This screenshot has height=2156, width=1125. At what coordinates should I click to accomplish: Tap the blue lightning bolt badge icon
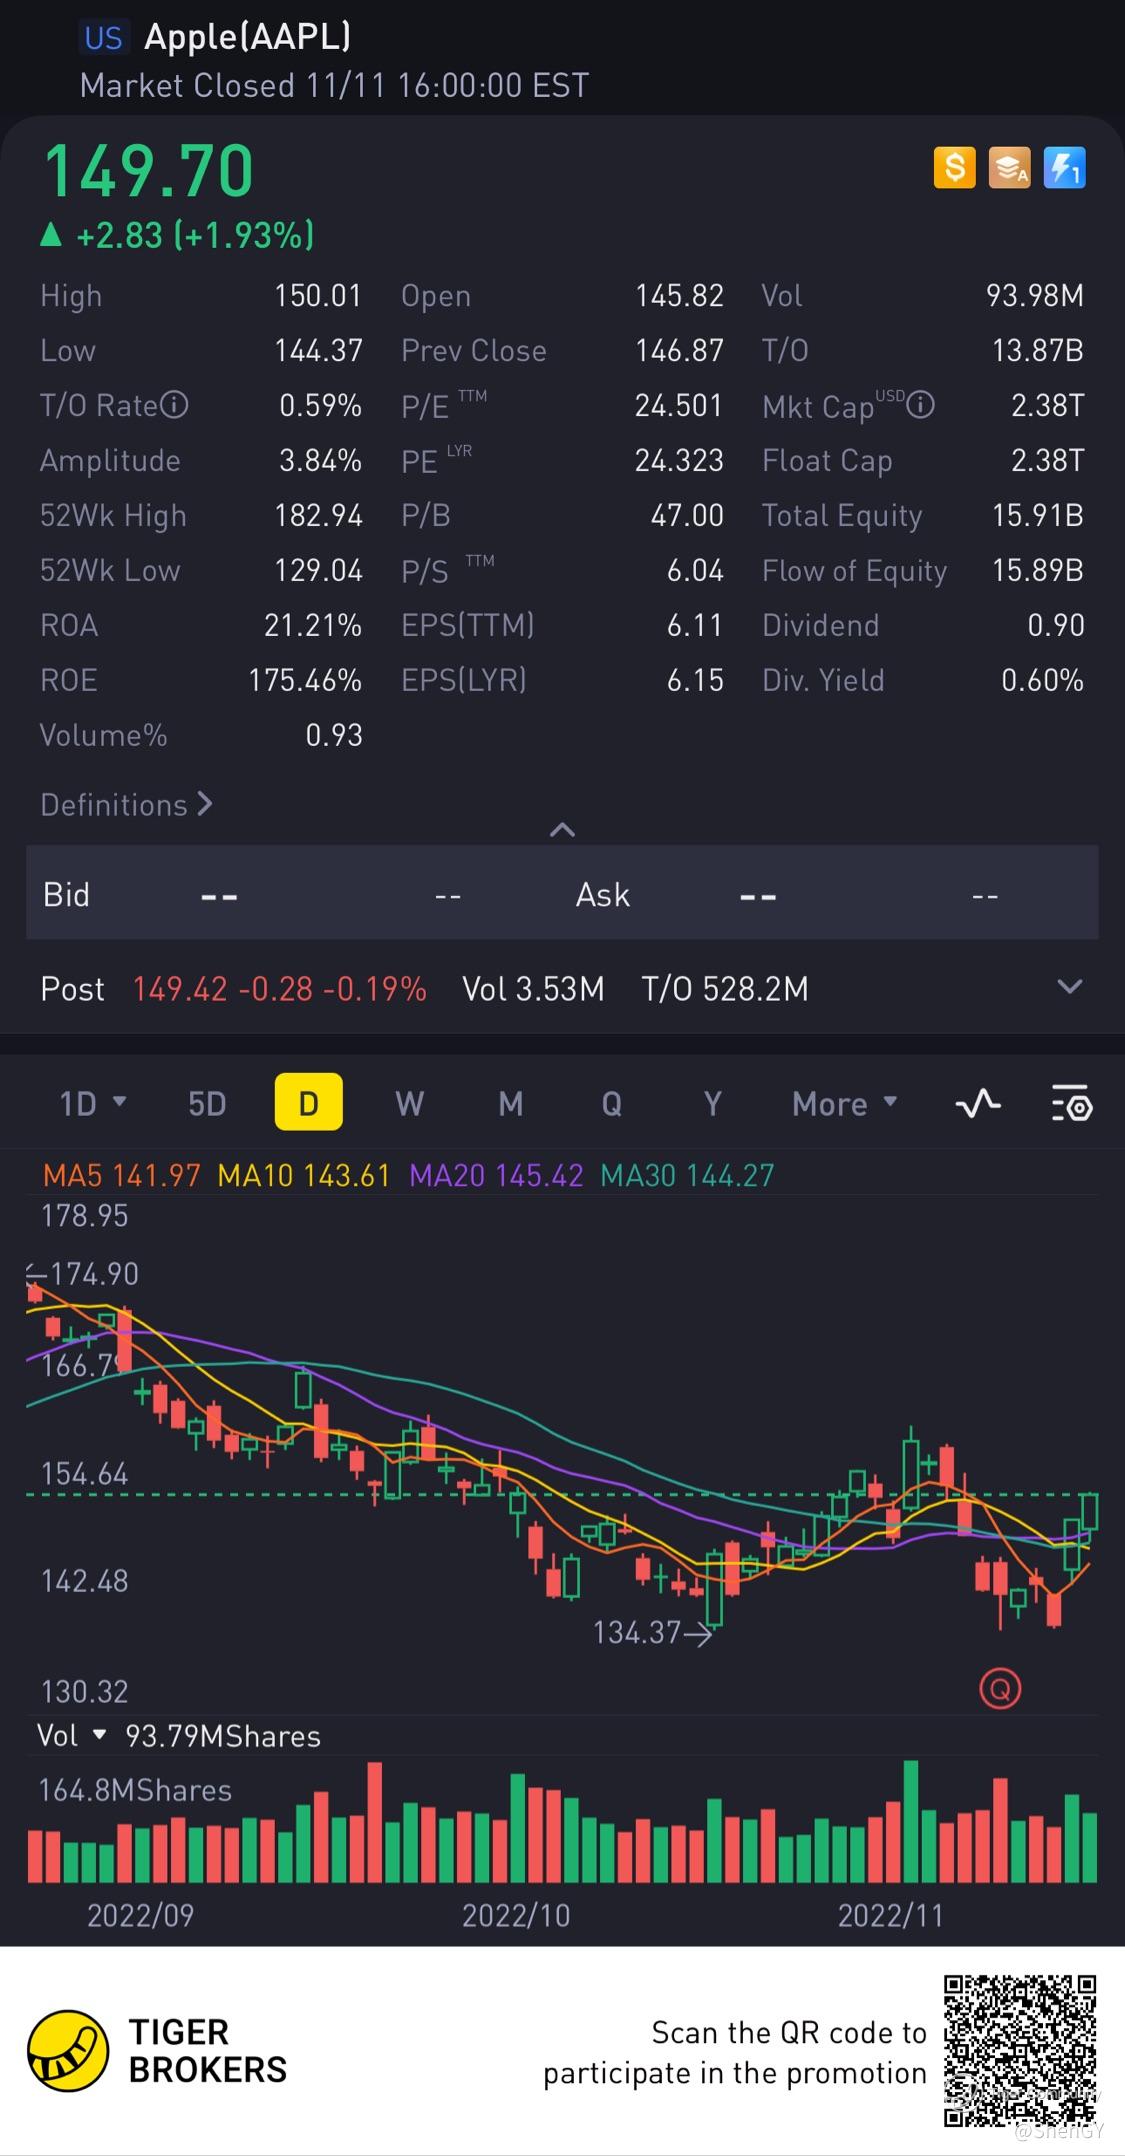pyautogui.click(x=1064, y=168)
